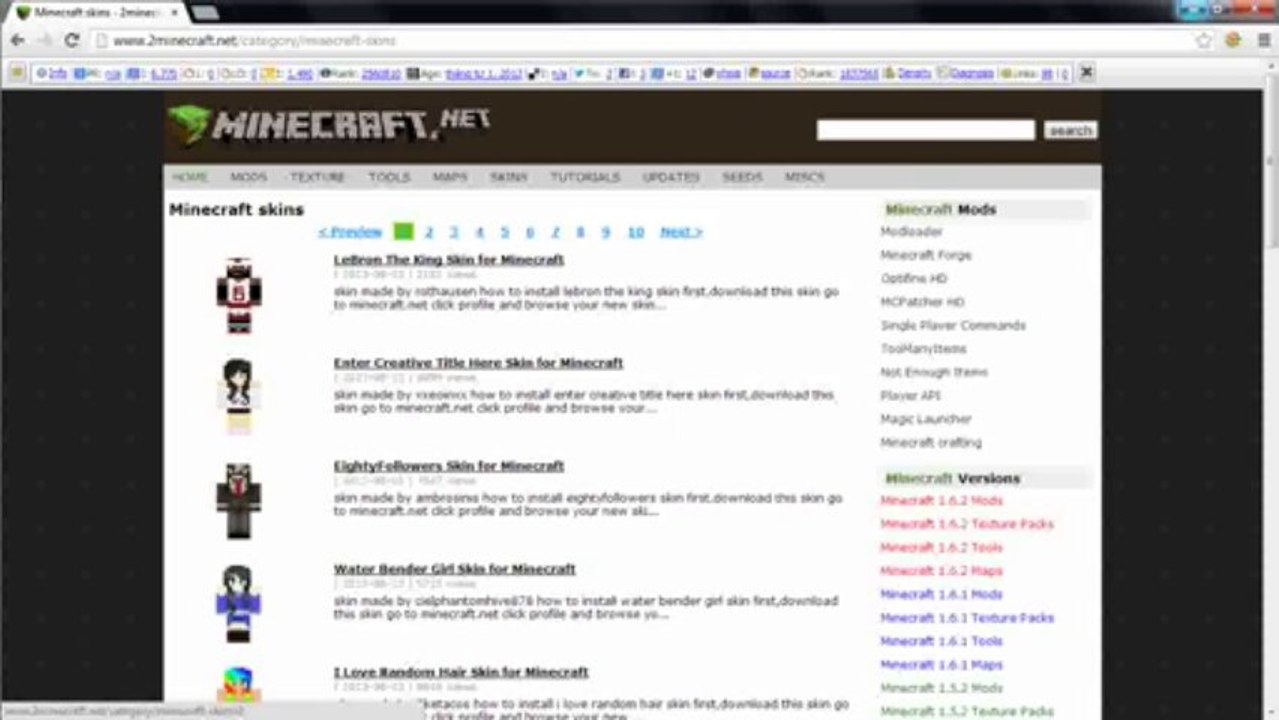Open the SEEDS menu item

tap(742, 177)
